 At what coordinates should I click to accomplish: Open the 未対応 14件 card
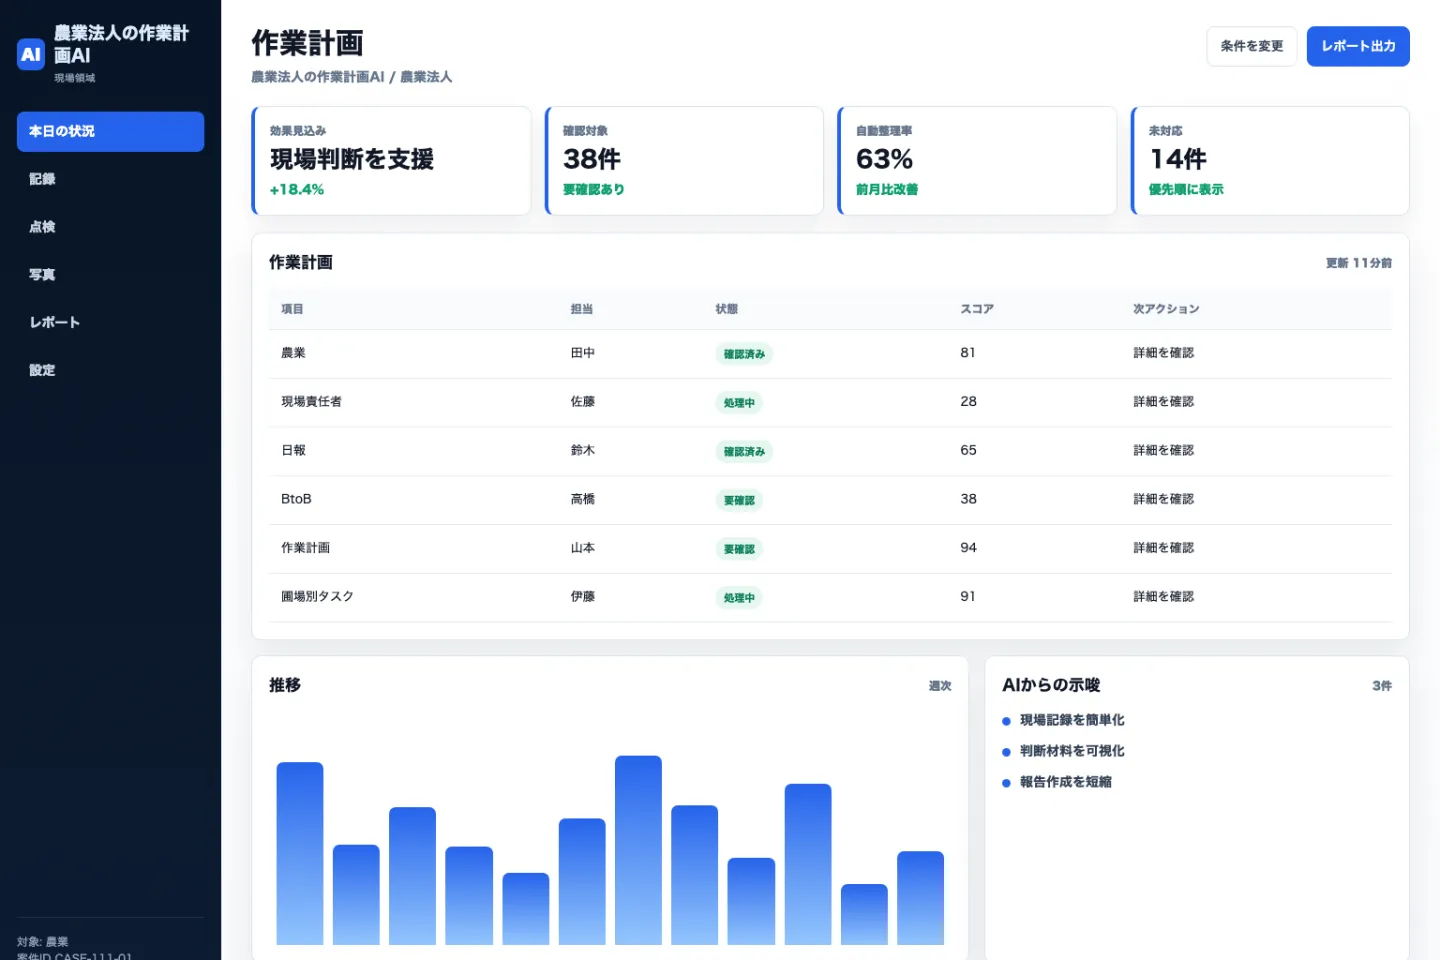(1270, 161)
